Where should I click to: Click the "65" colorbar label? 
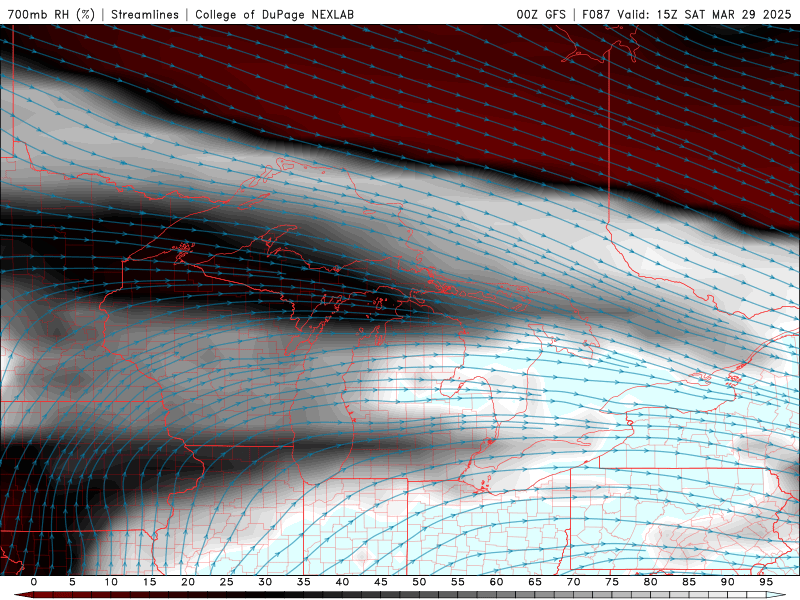[x=535, y=582]
